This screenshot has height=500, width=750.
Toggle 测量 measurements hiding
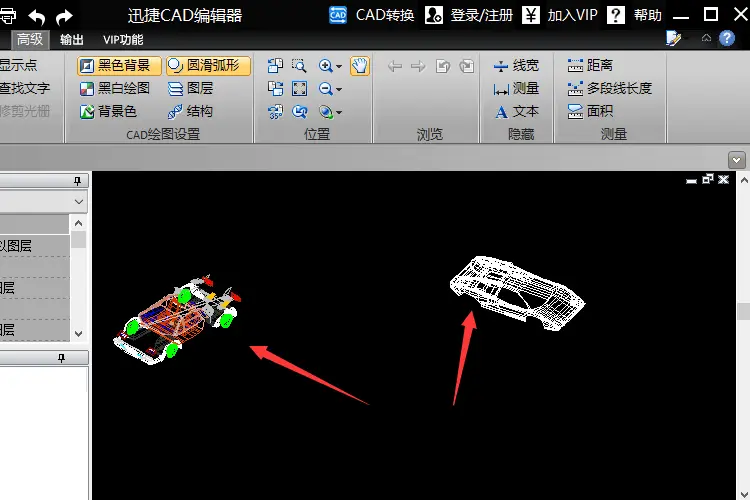tap(517, 89)
